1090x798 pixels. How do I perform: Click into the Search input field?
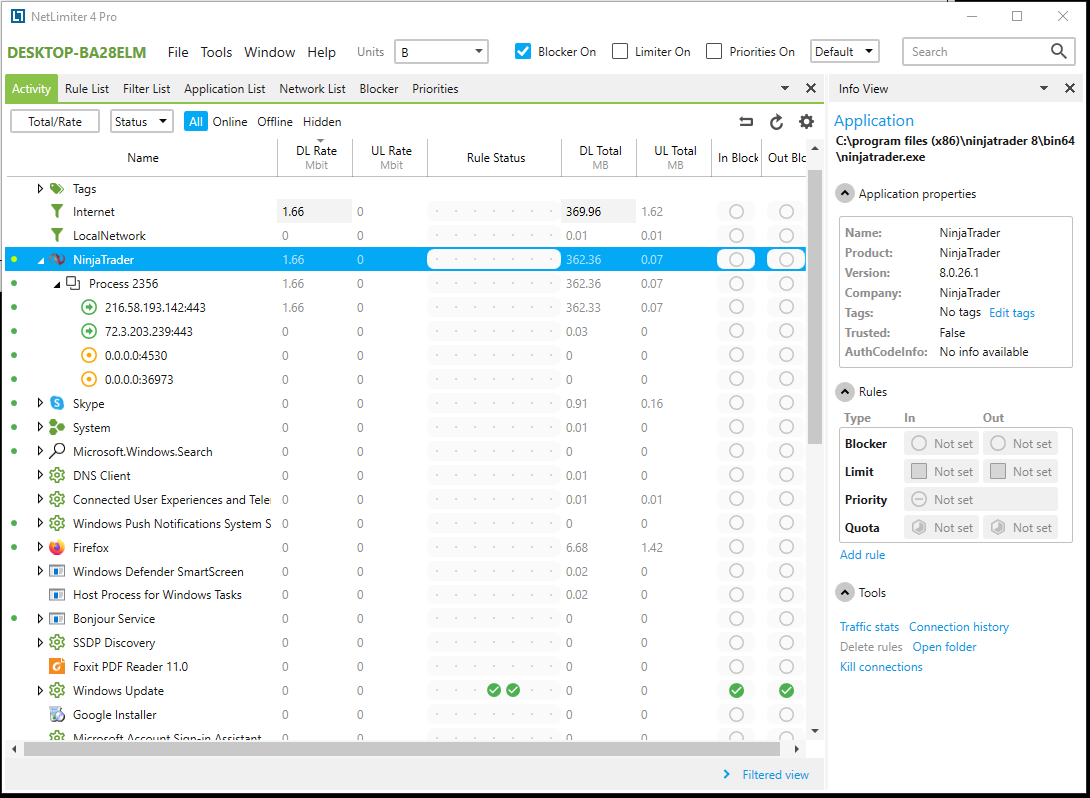click(977, 51)
